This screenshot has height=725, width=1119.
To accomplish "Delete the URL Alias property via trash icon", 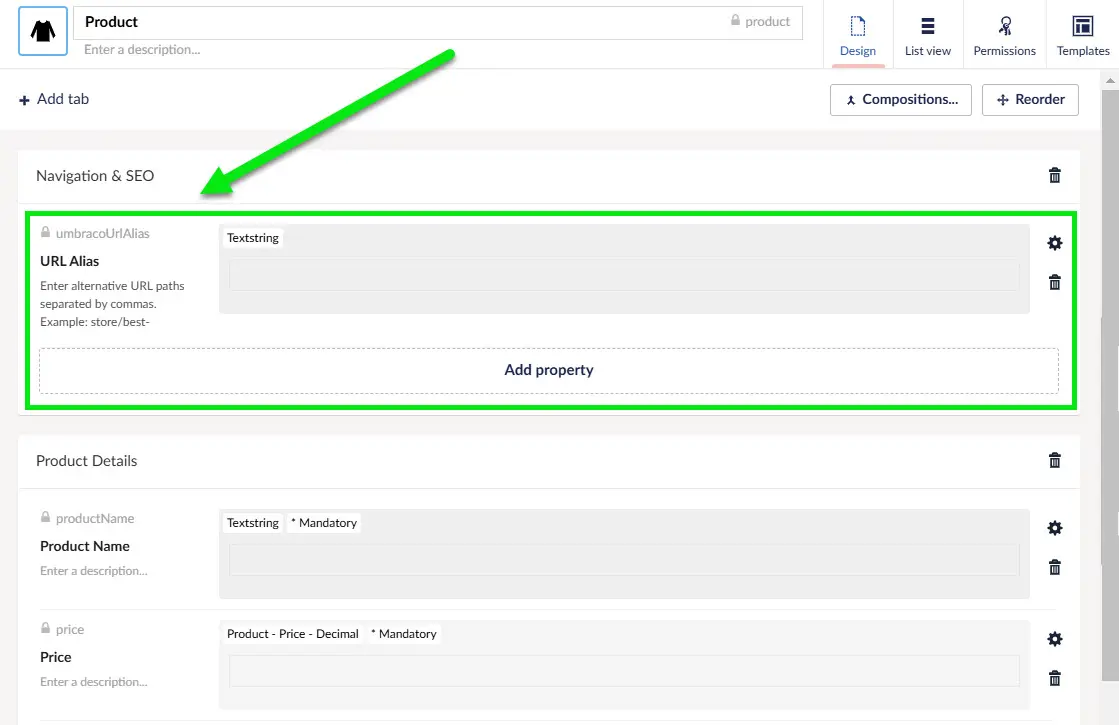I will pos(1054,282).
